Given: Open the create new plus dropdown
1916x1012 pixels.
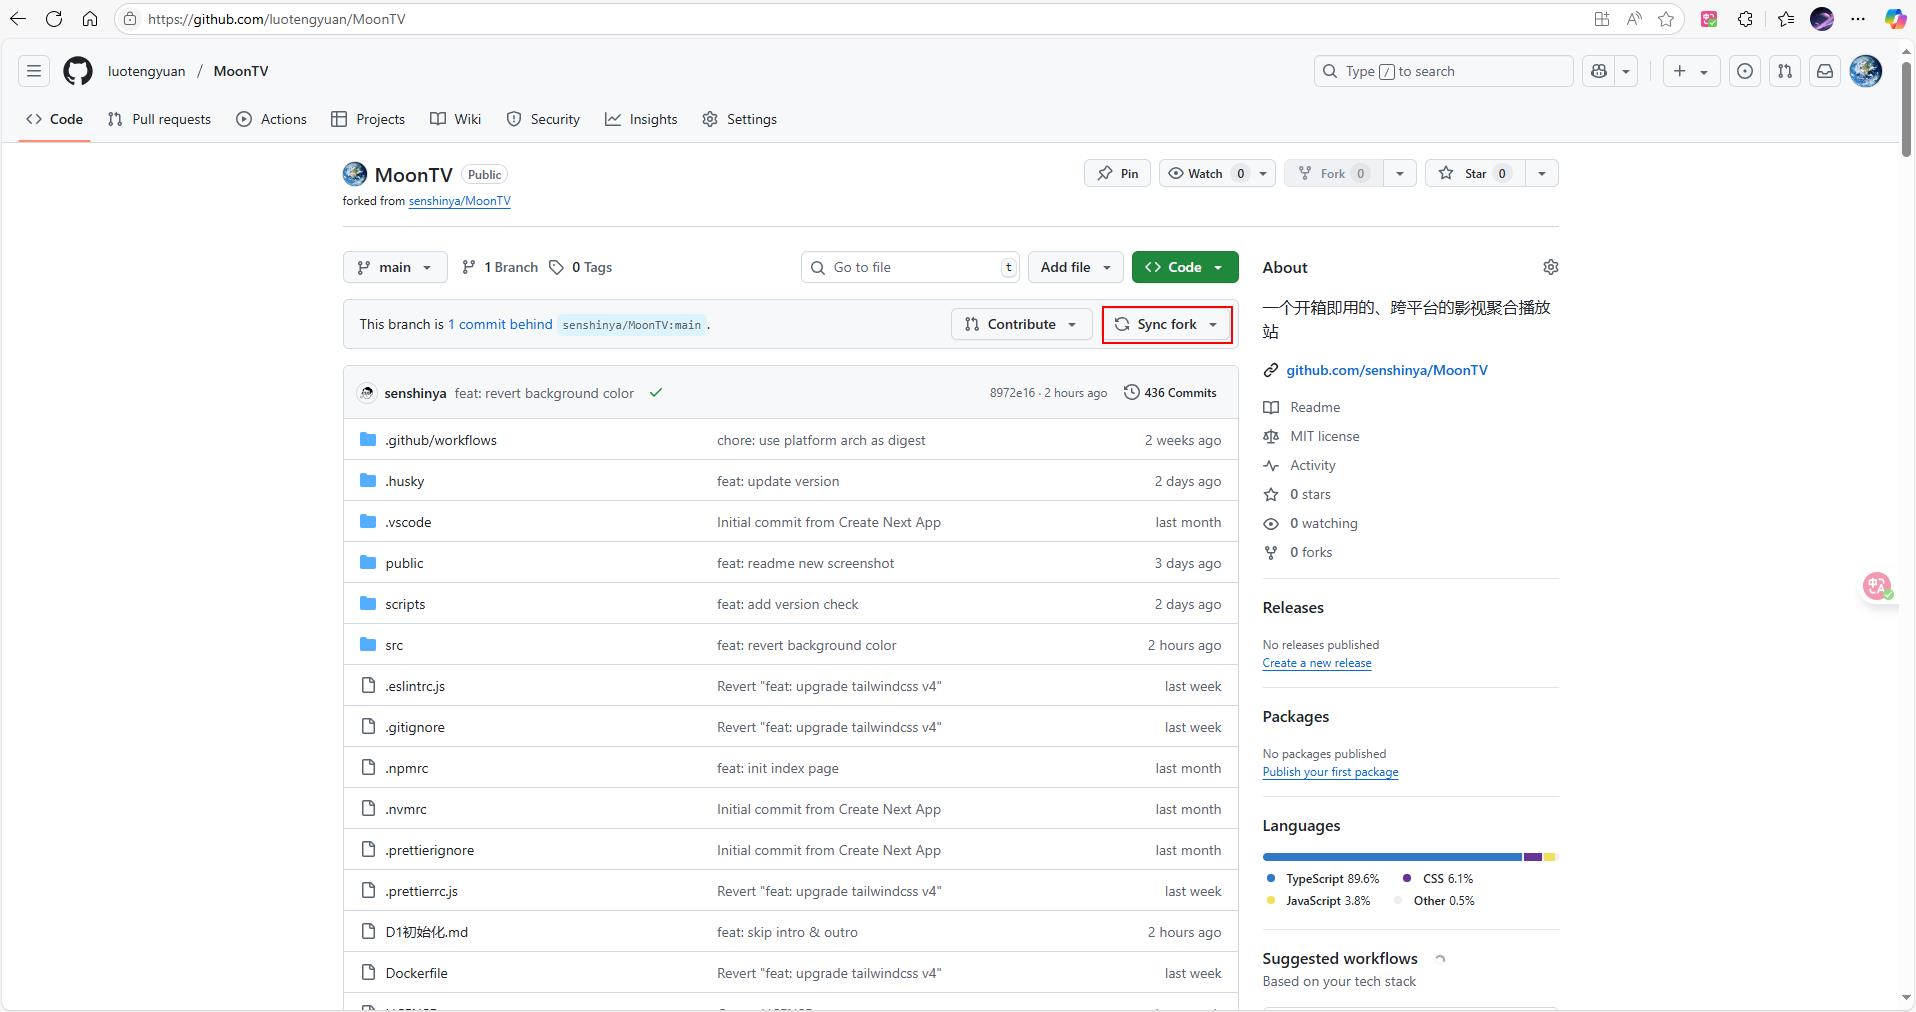Looking at the screenshot, I should pos(1691,71).
